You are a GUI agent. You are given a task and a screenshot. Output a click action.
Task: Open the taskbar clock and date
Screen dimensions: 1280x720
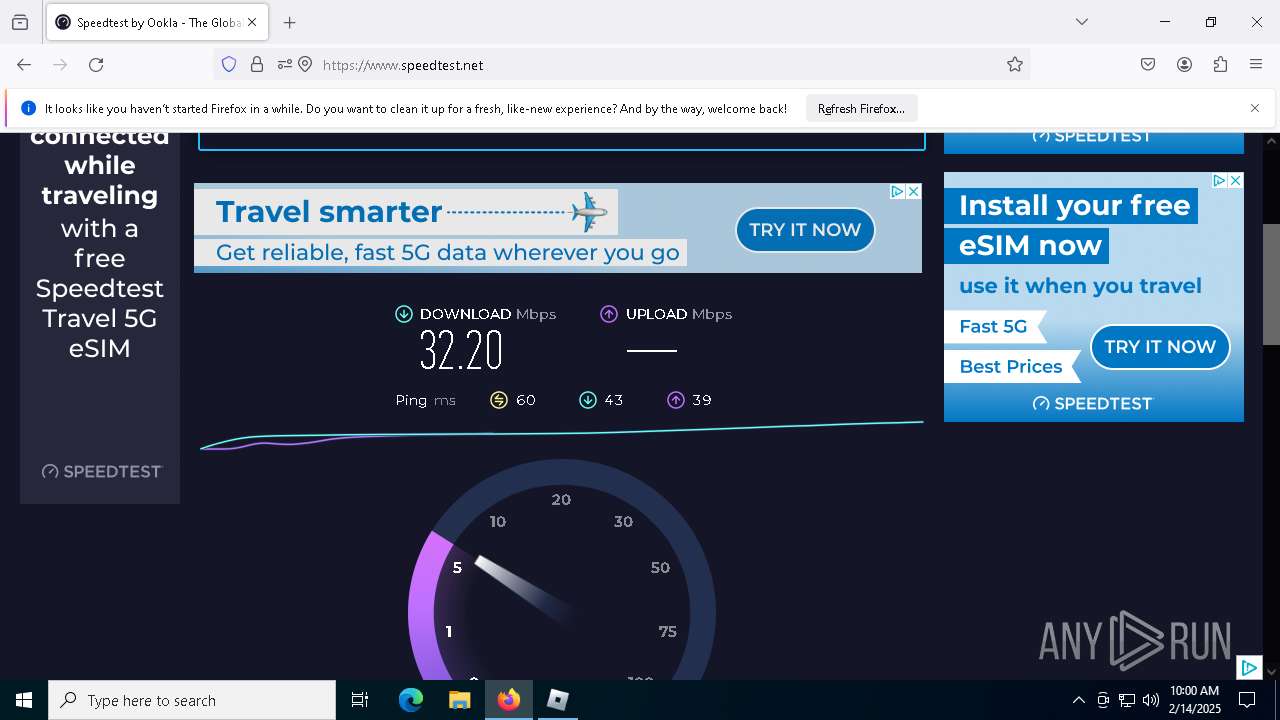[x=1195, y=700]
